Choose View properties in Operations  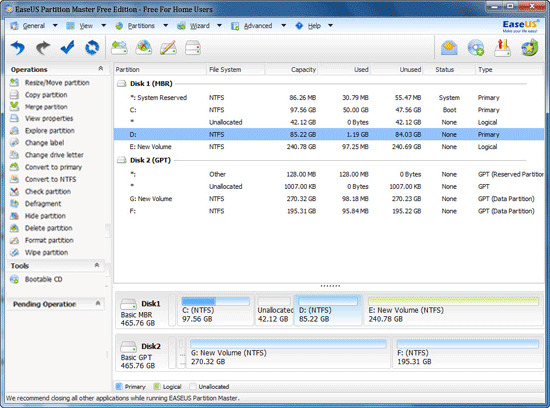pos(49,119)
